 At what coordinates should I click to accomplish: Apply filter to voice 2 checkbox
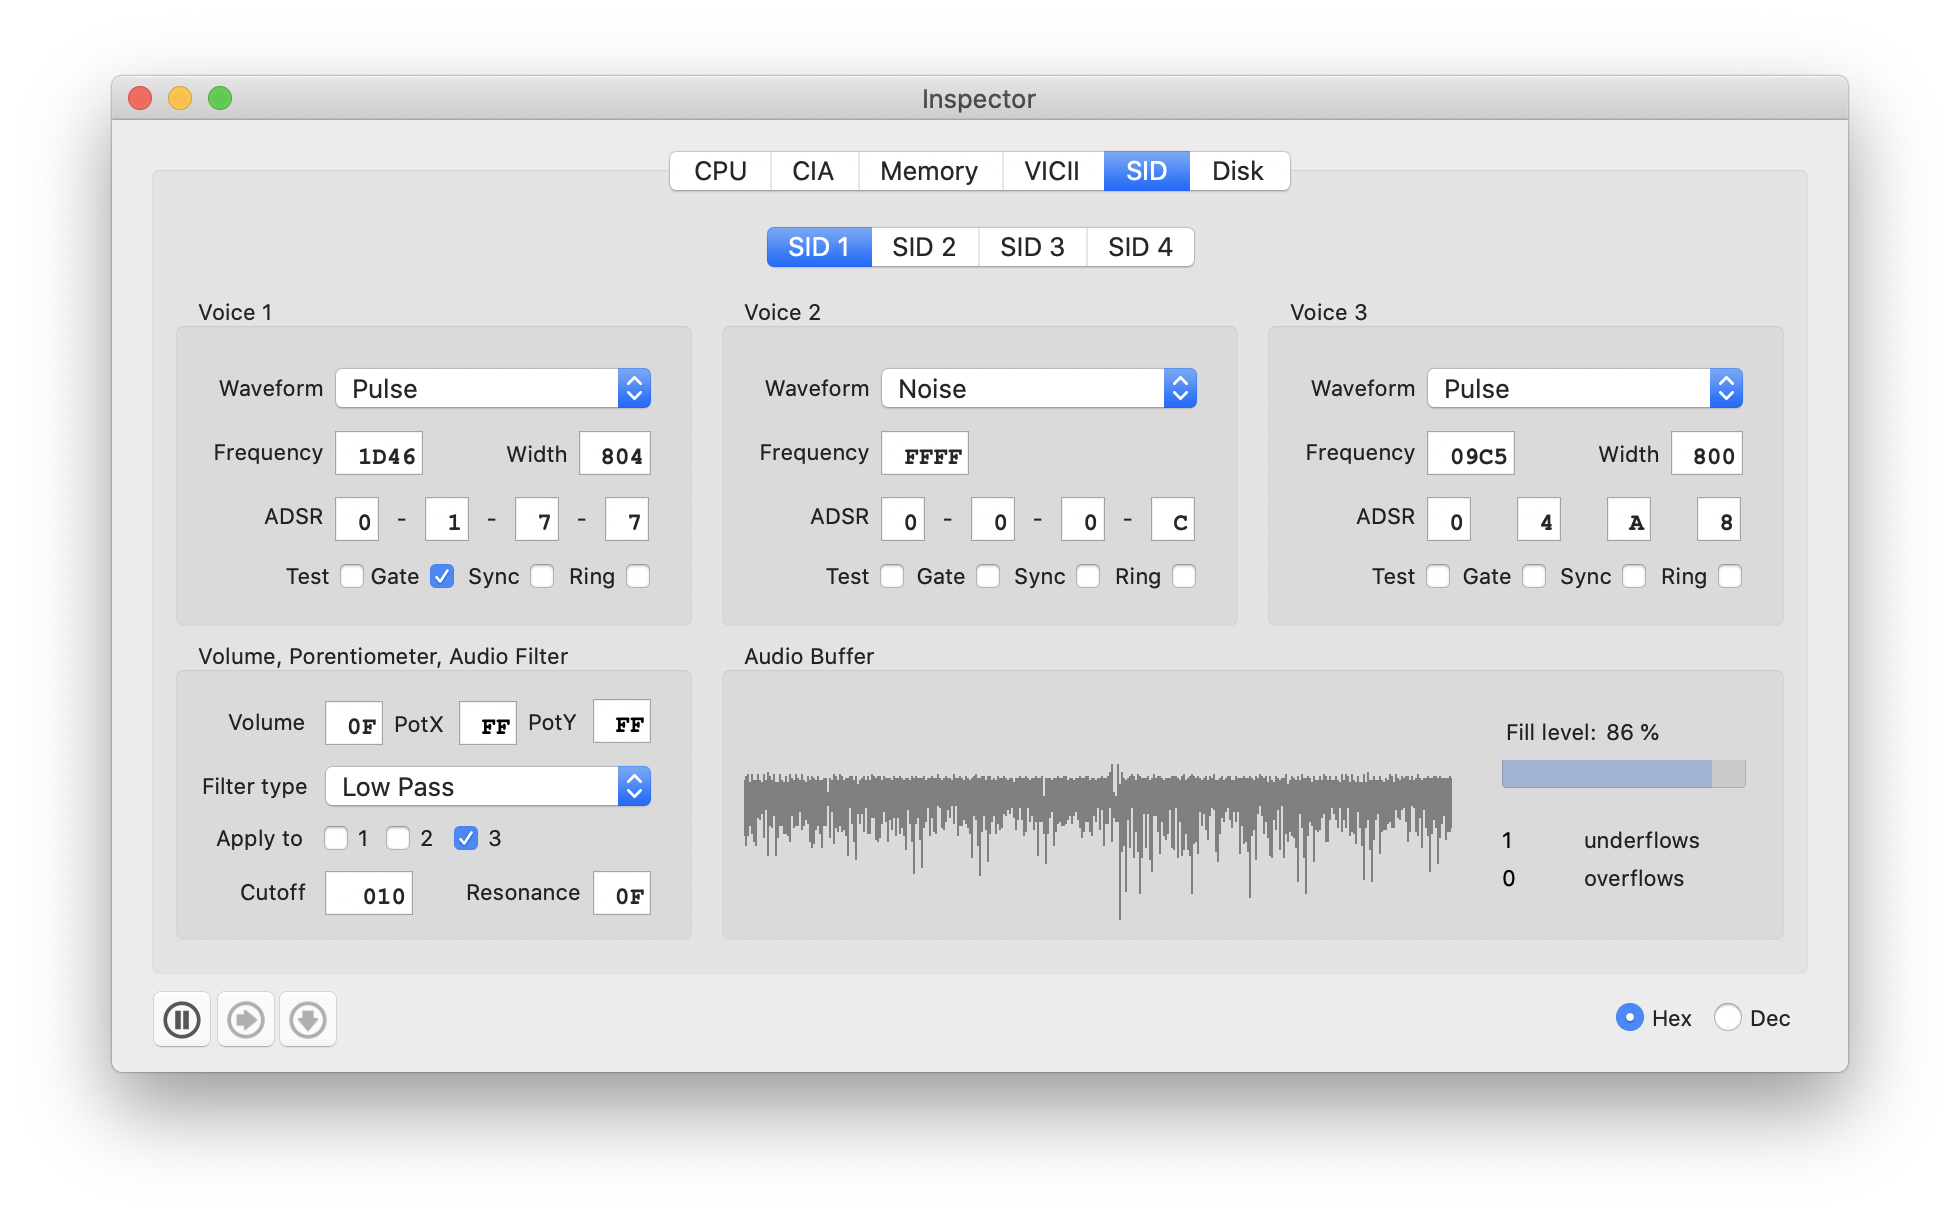pos(398,838)
